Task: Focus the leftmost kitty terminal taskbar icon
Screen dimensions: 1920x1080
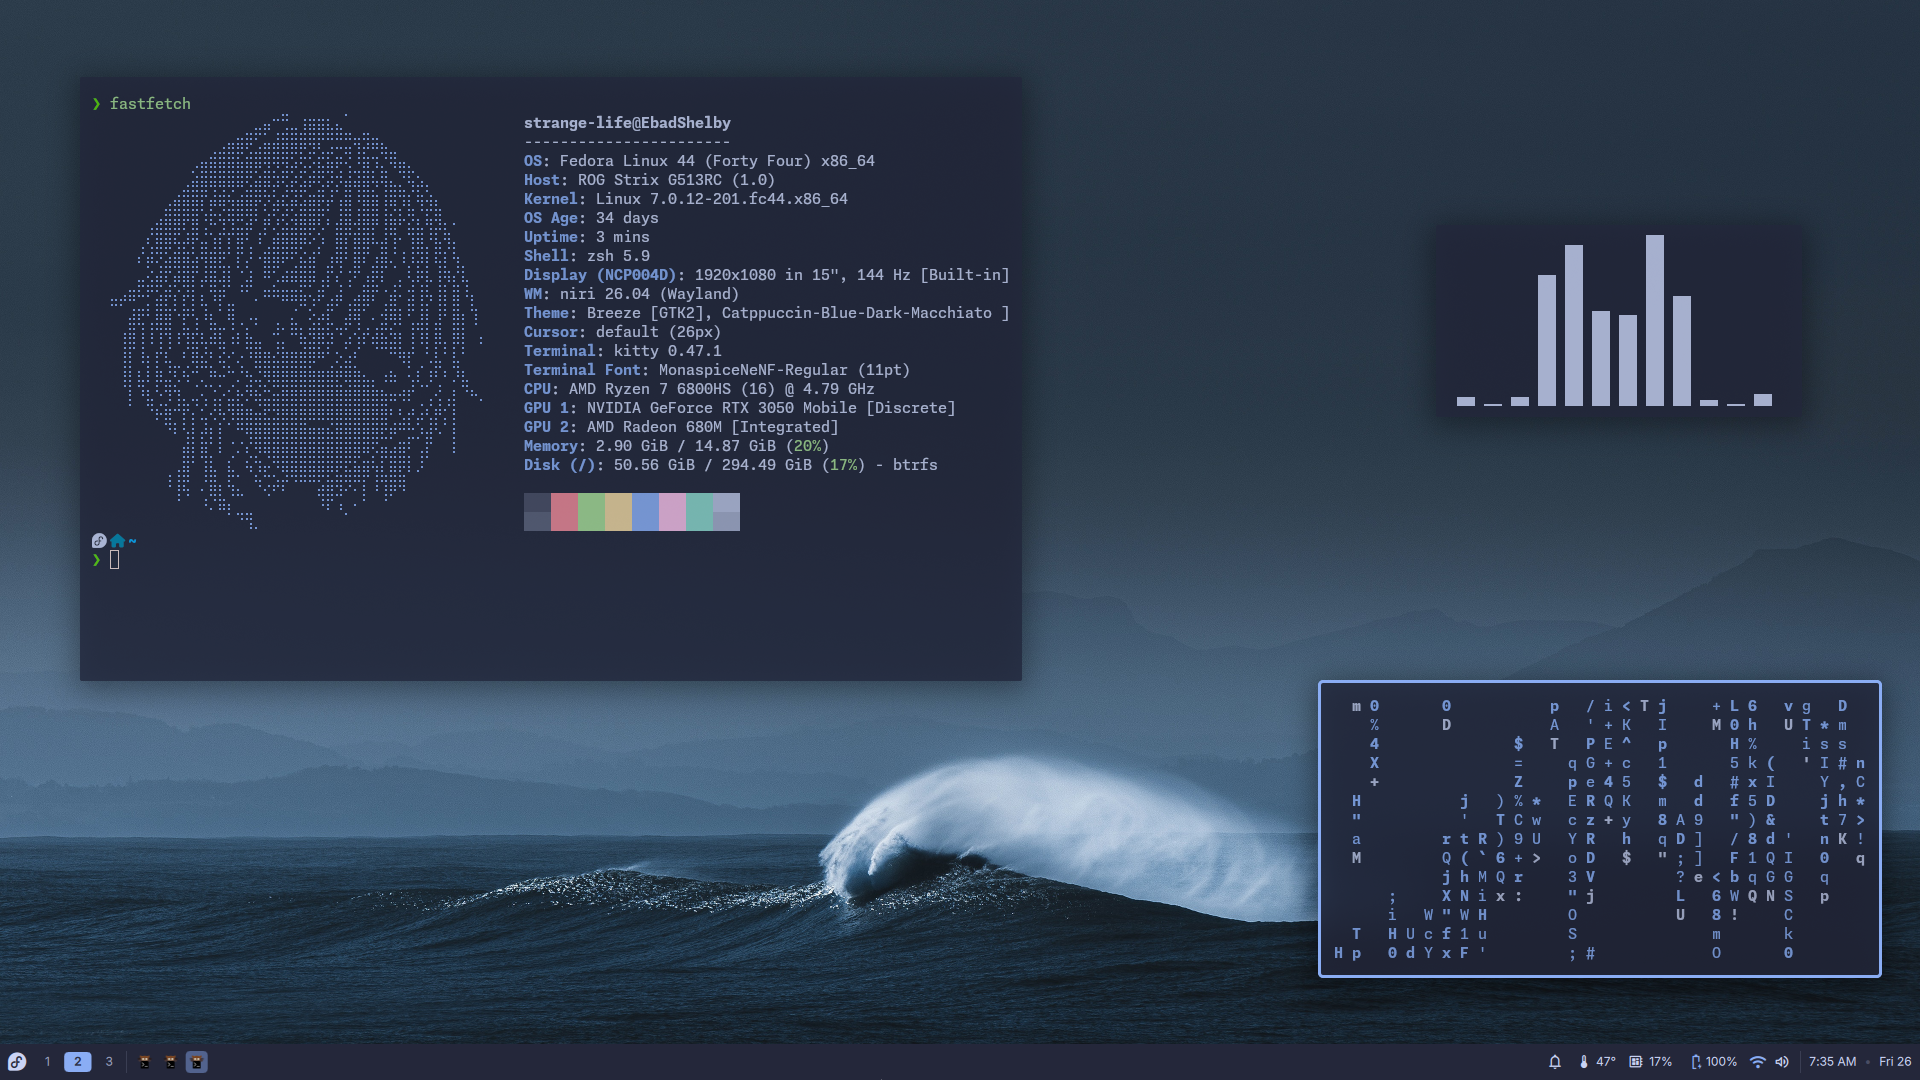Action: (145, 1062)
